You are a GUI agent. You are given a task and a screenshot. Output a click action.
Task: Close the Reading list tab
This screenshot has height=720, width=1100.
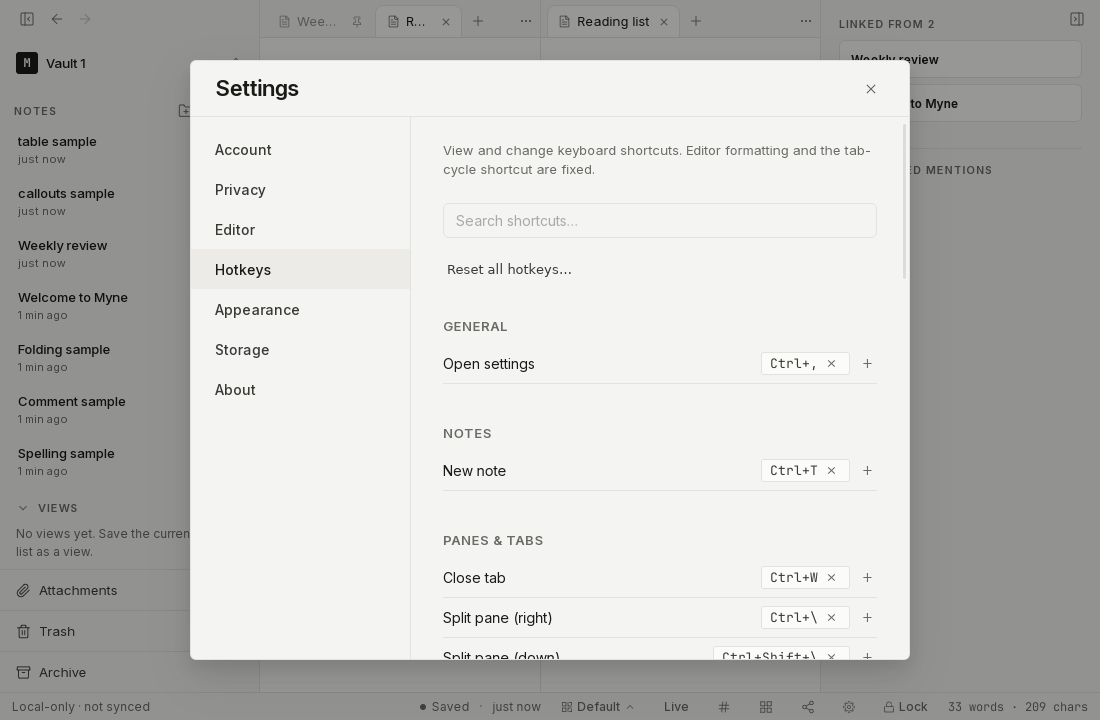click(664, 22)
